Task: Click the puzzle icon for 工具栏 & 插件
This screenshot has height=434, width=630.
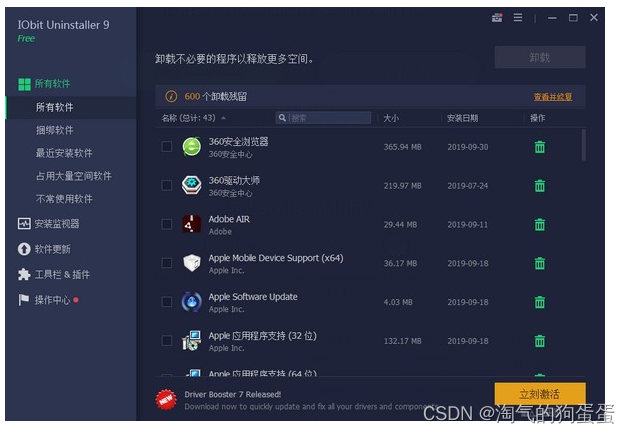Action: pyautogui.click(x=24, y=274)
